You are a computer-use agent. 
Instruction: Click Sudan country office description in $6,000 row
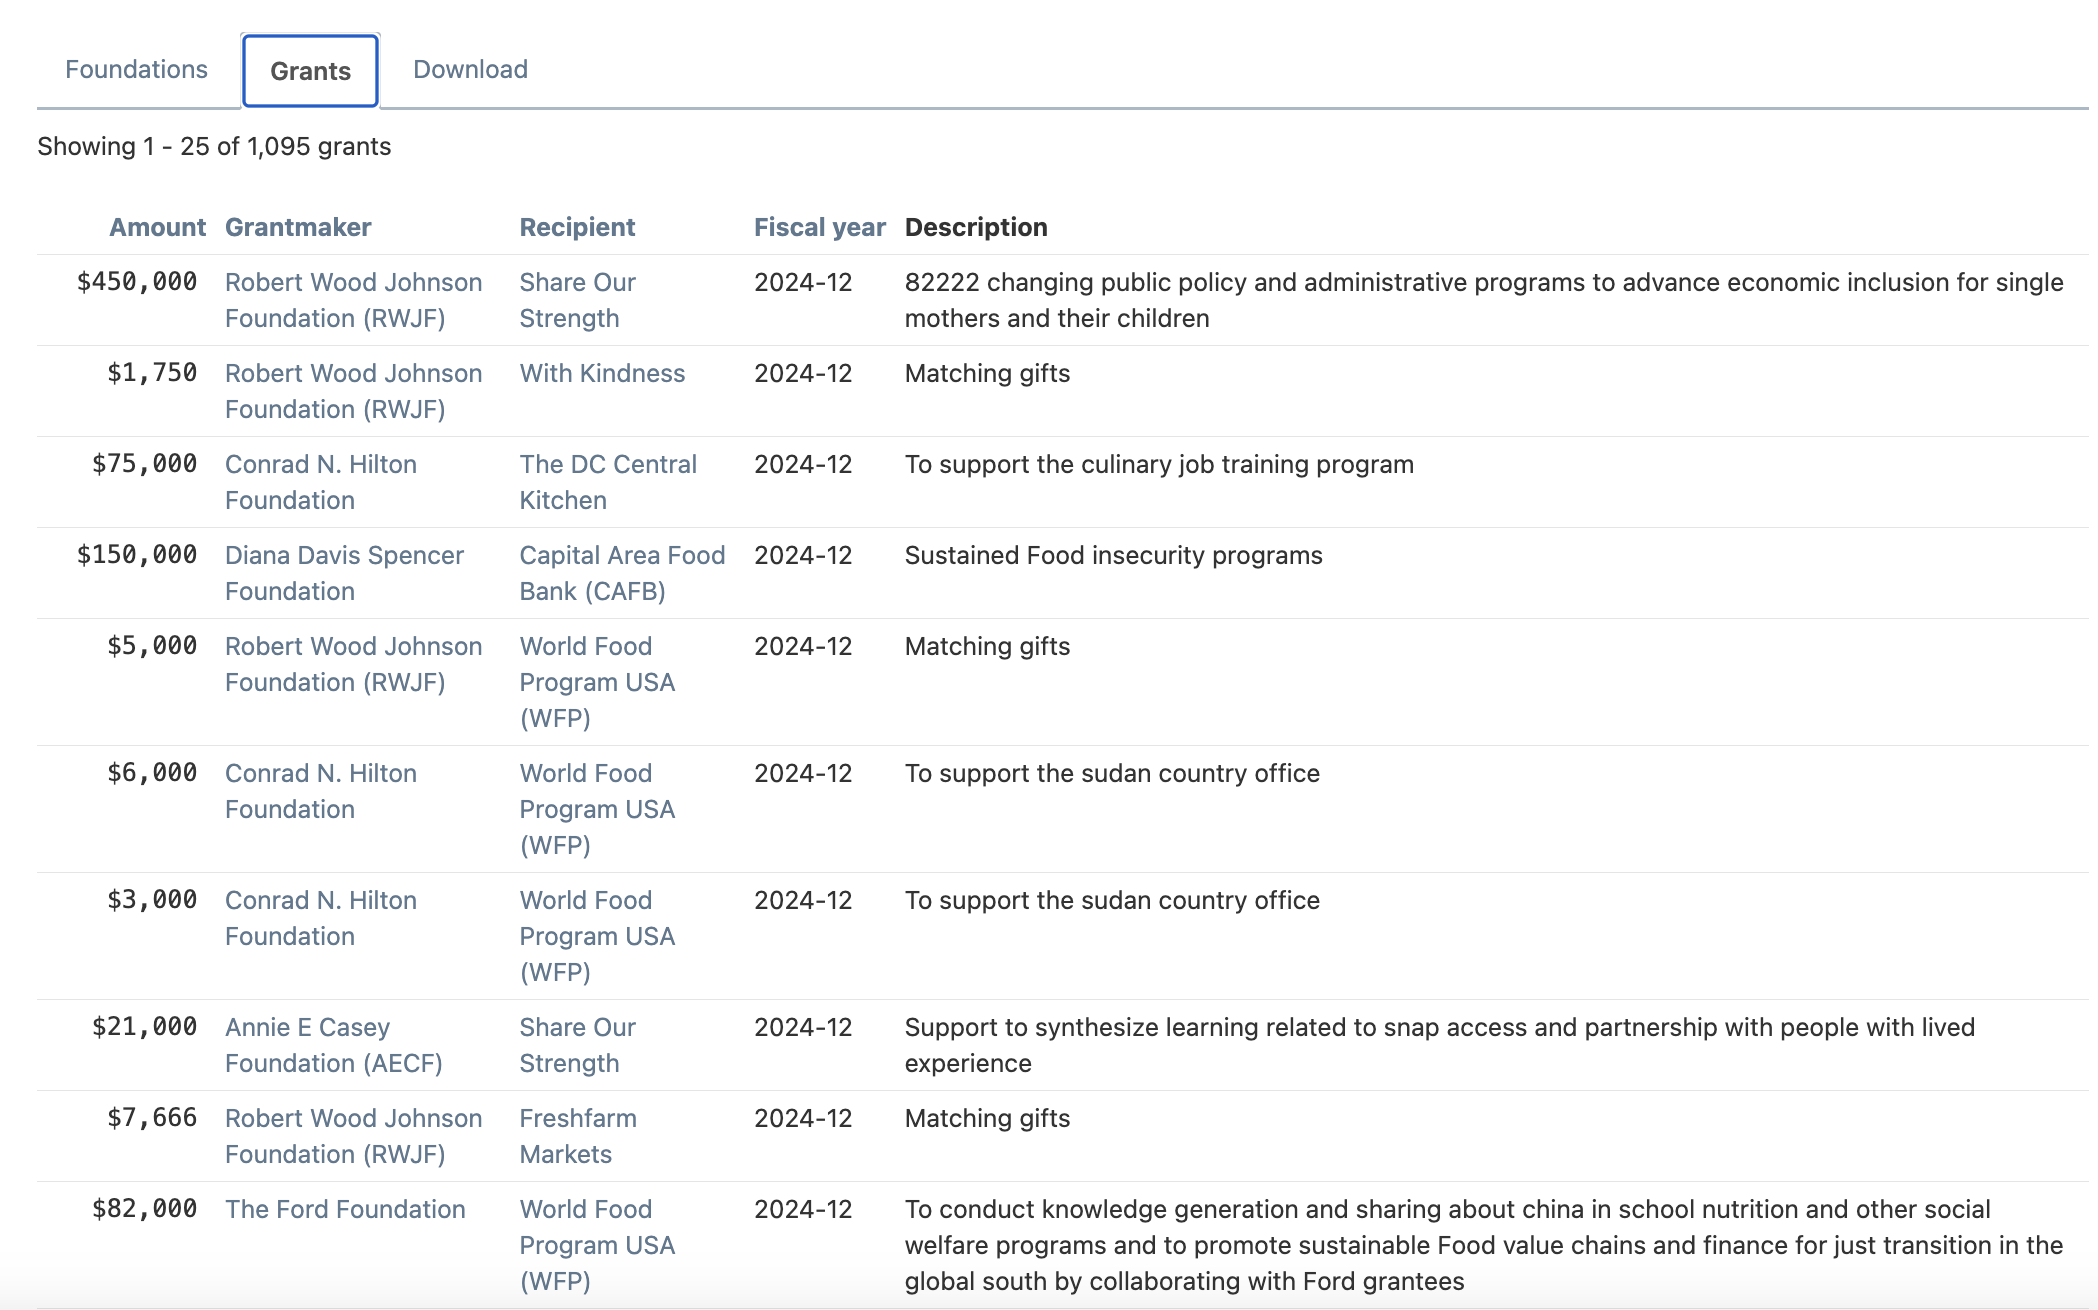pos(1112,773)
